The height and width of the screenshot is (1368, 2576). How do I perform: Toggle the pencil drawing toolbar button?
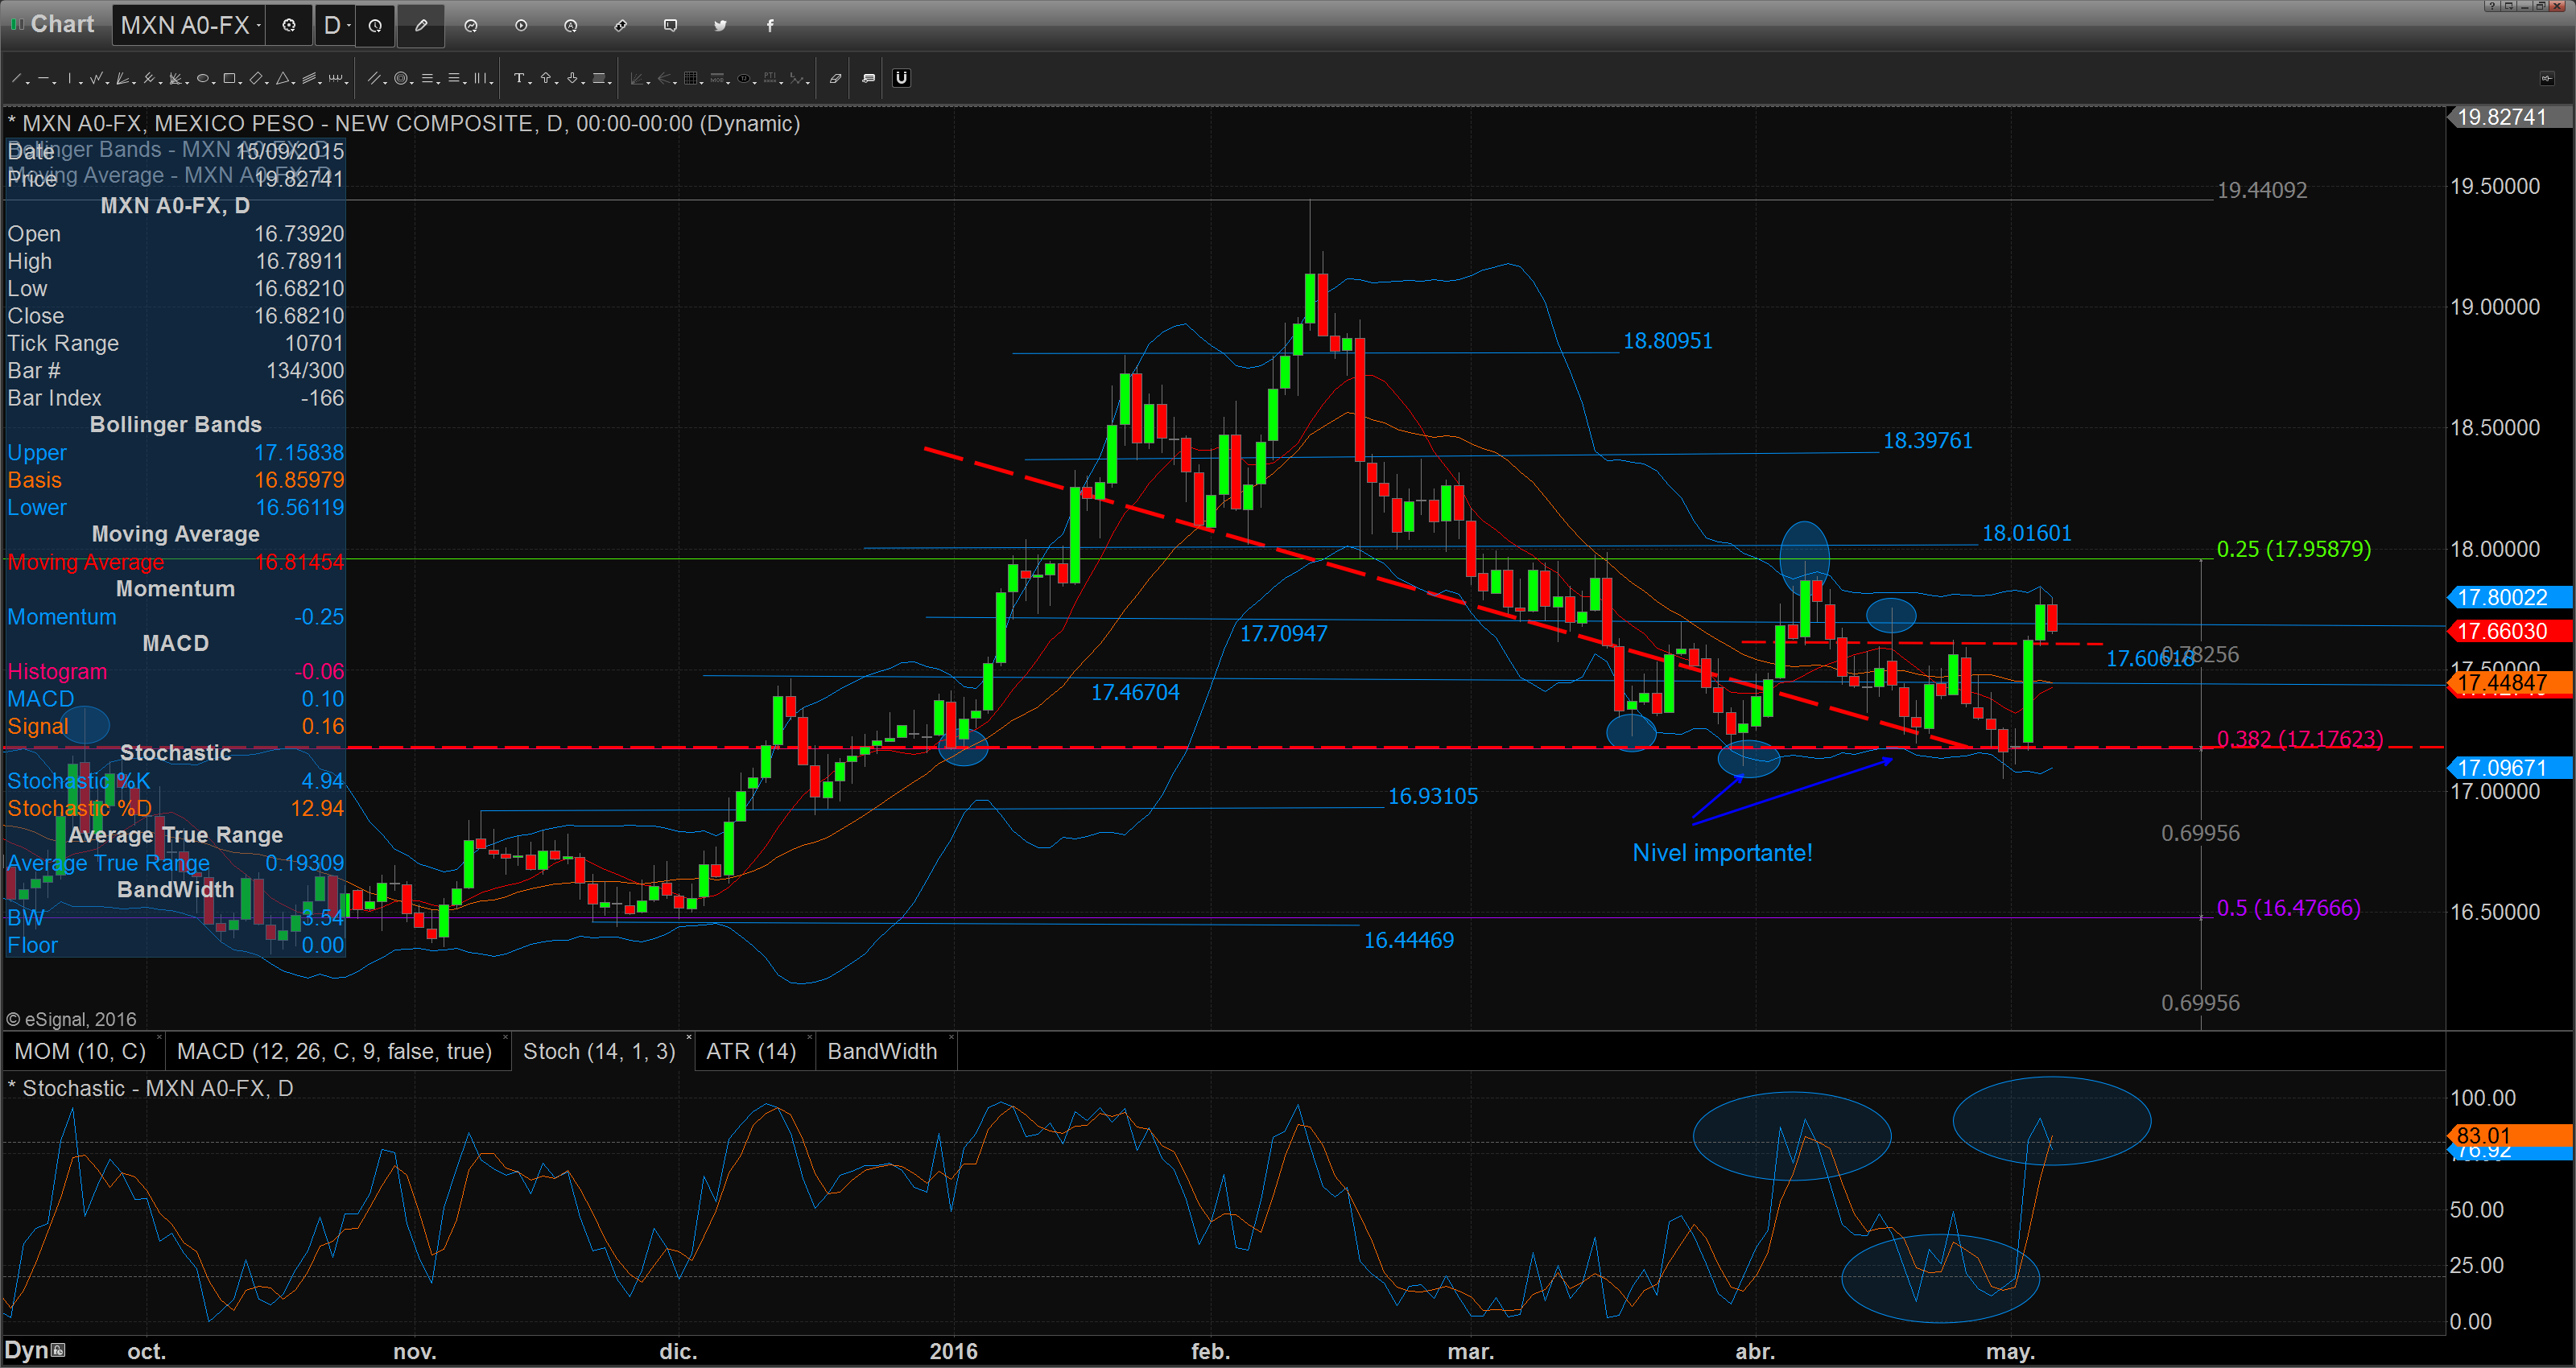point(421,26)
